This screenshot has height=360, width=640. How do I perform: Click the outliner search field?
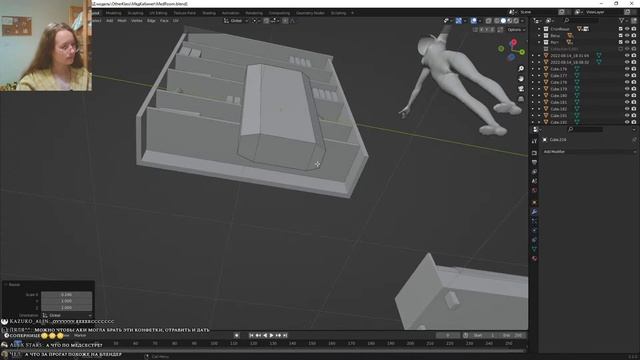pyautogui.click(x=581, y=20)
